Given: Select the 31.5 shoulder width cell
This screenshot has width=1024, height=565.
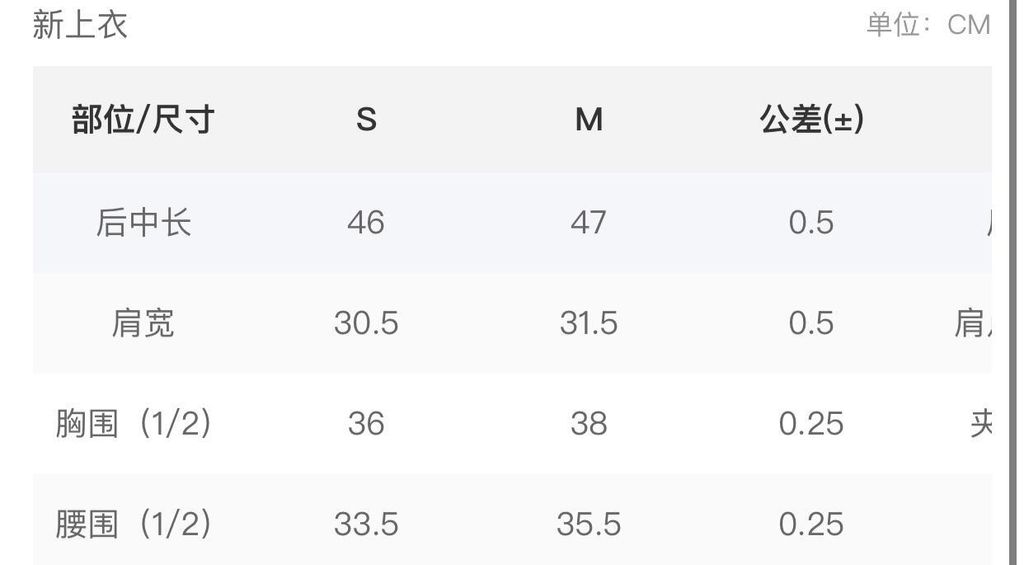Looking at the screenshot, I should (x=588, y=323).
